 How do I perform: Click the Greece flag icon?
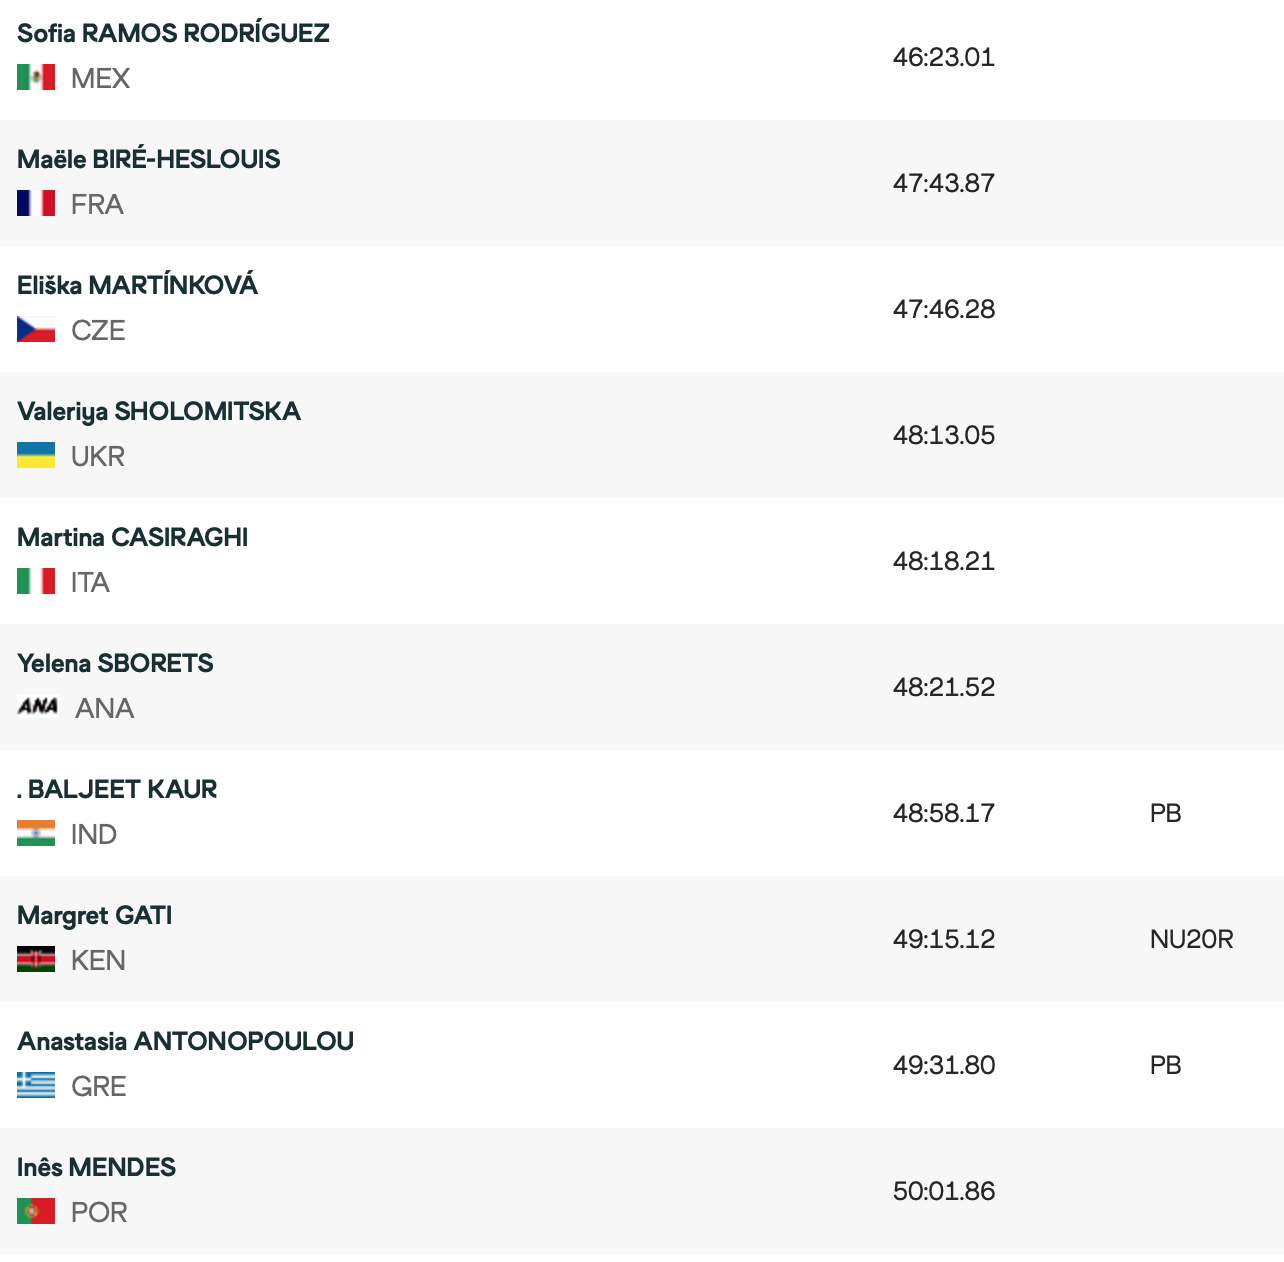(36, 1085)
